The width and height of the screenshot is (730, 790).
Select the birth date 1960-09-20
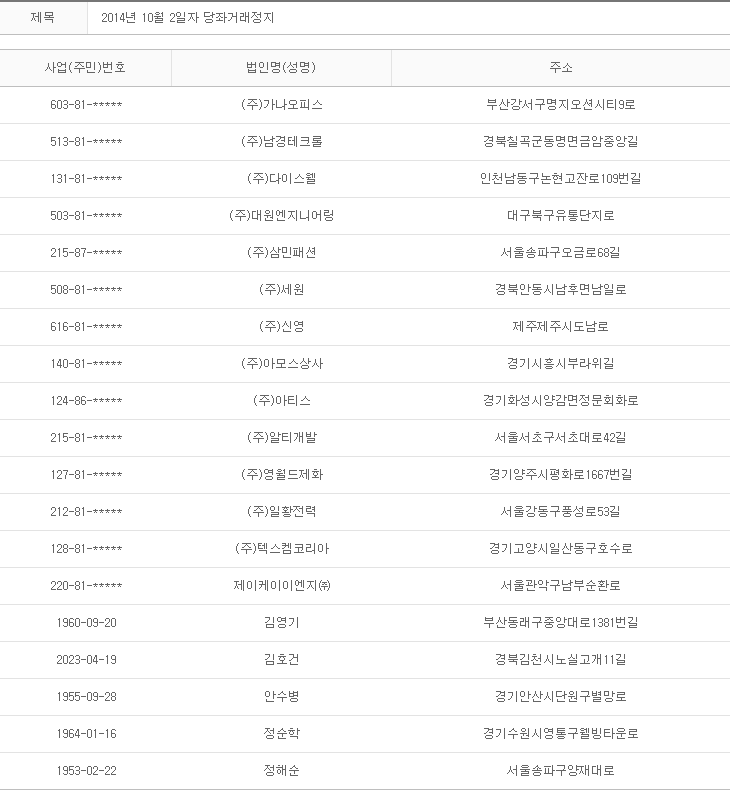pos(86,623)
